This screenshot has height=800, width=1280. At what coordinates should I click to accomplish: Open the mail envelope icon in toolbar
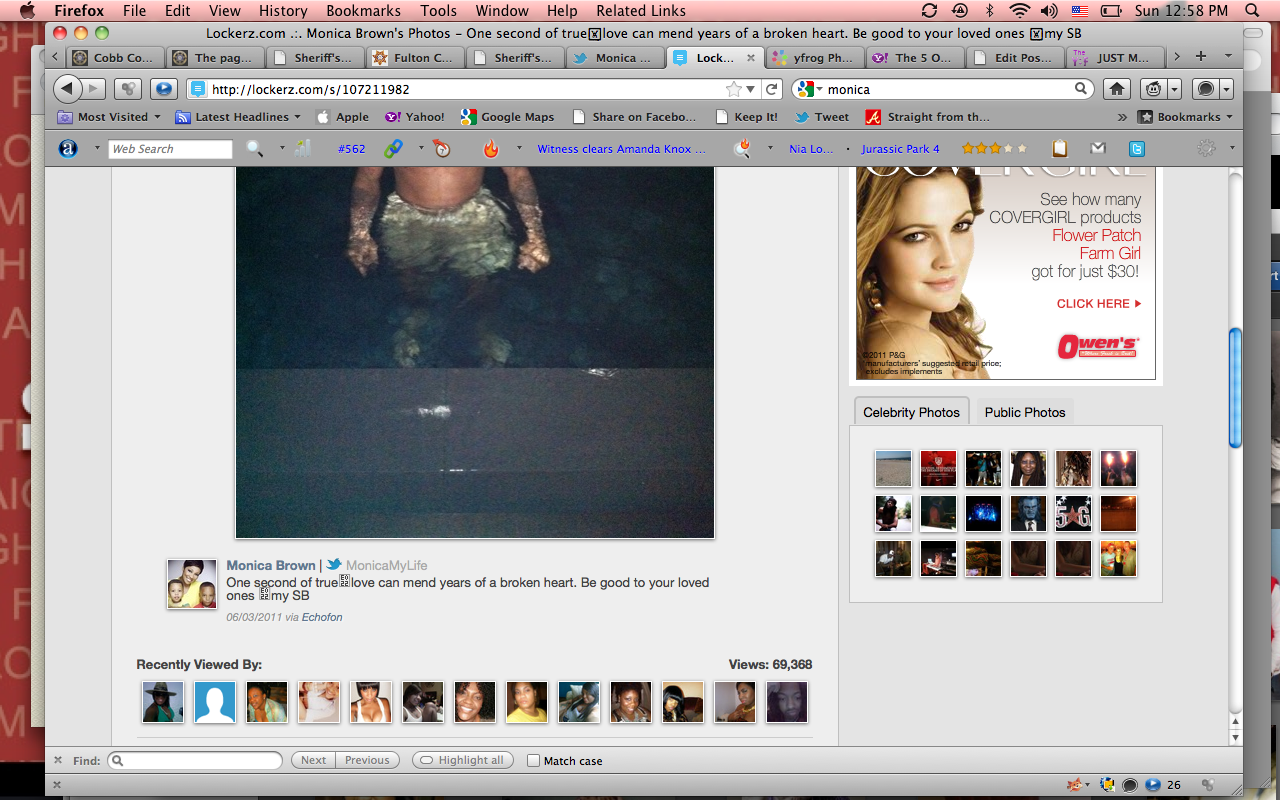tap(1098, 149)
